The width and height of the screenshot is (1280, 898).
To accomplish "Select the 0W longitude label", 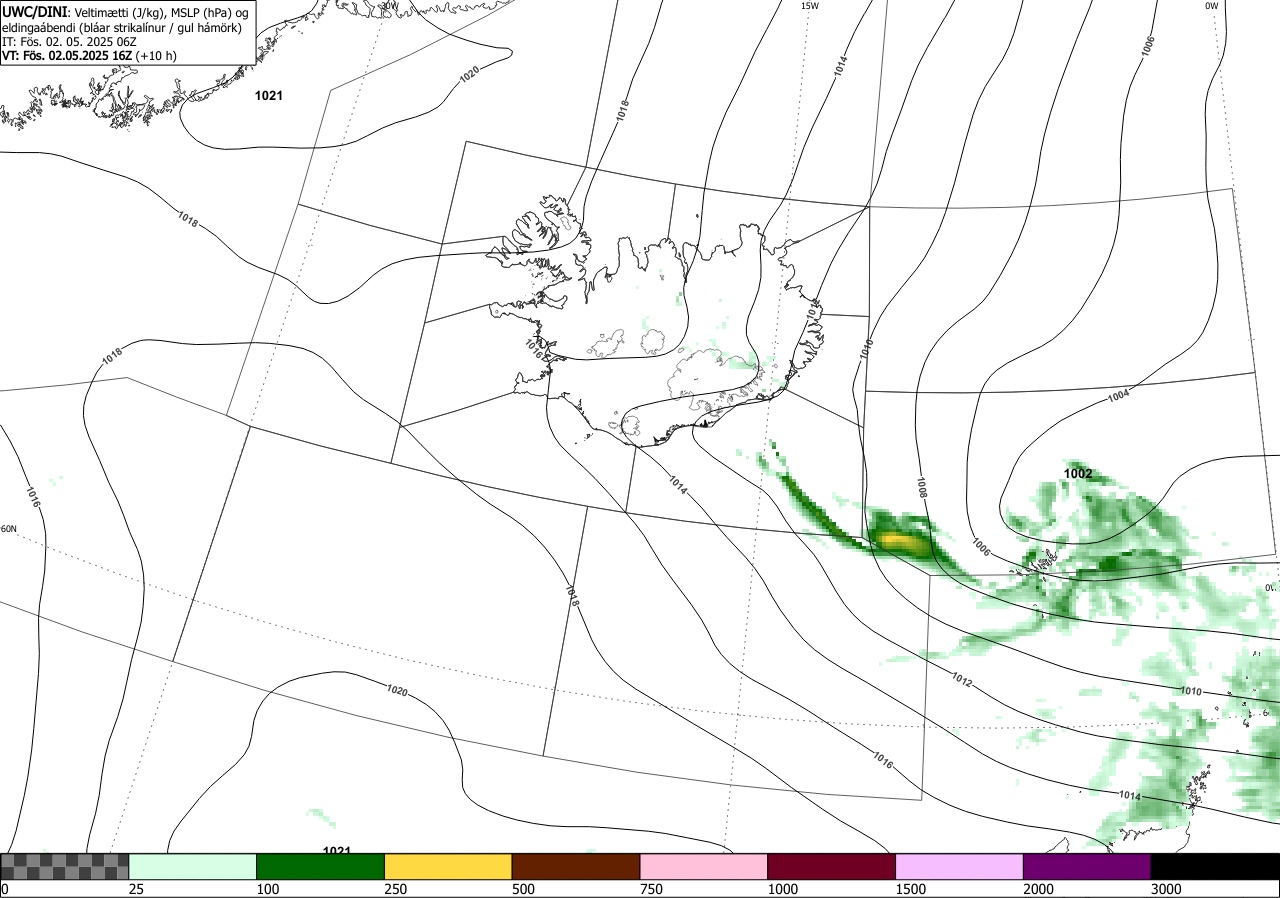I will click(1211, 6).
